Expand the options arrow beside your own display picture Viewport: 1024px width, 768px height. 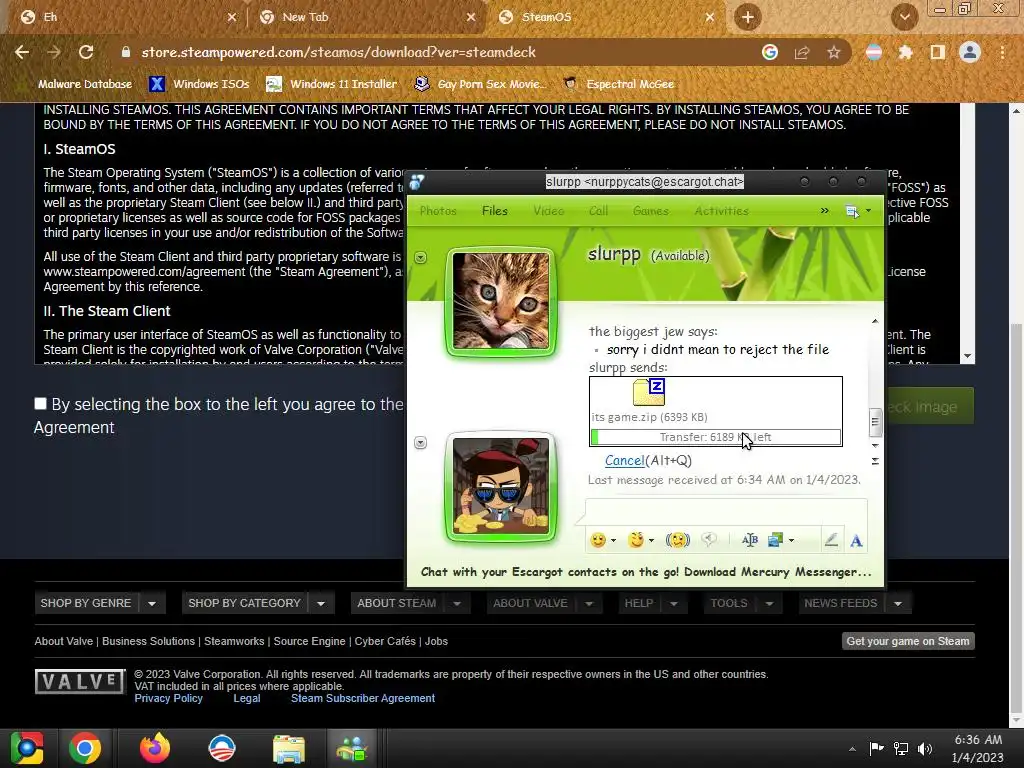(421, 443)
